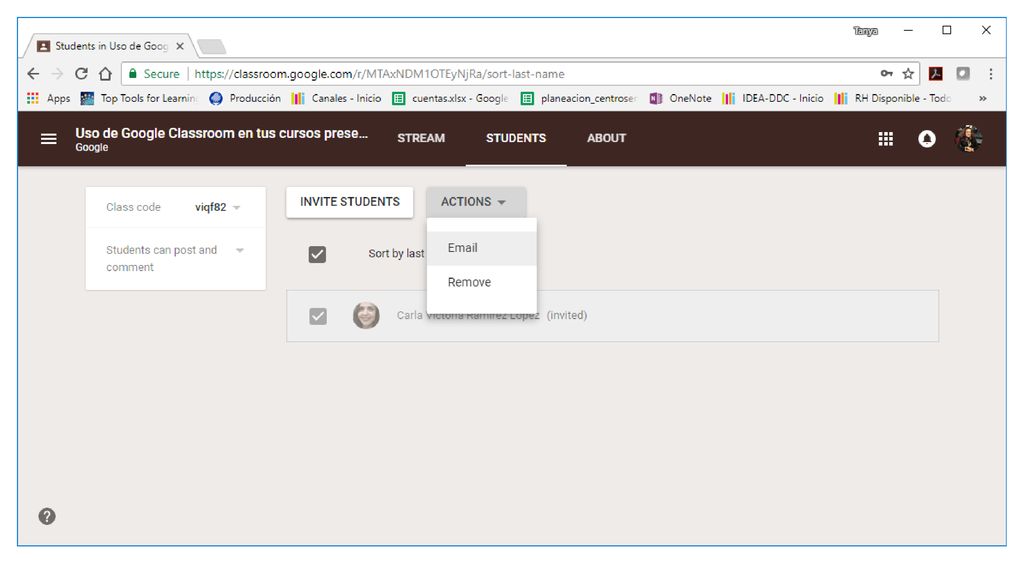Click Carla's student avatar photo
1024x576 pixels.
pos(366,315)
